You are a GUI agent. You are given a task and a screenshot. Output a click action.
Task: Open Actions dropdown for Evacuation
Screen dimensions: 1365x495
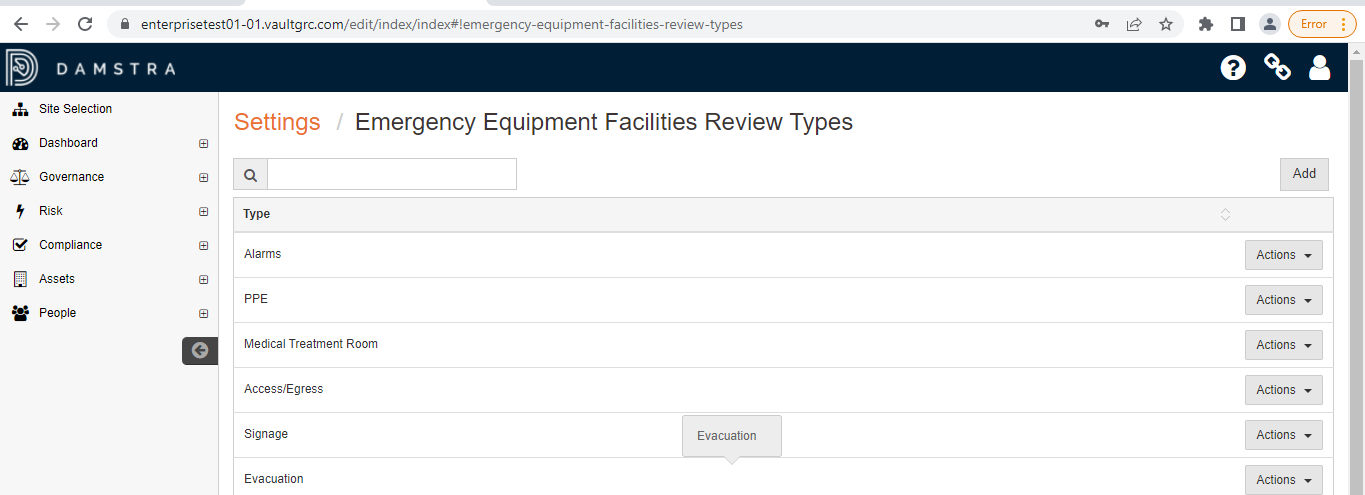(1283, 480)
